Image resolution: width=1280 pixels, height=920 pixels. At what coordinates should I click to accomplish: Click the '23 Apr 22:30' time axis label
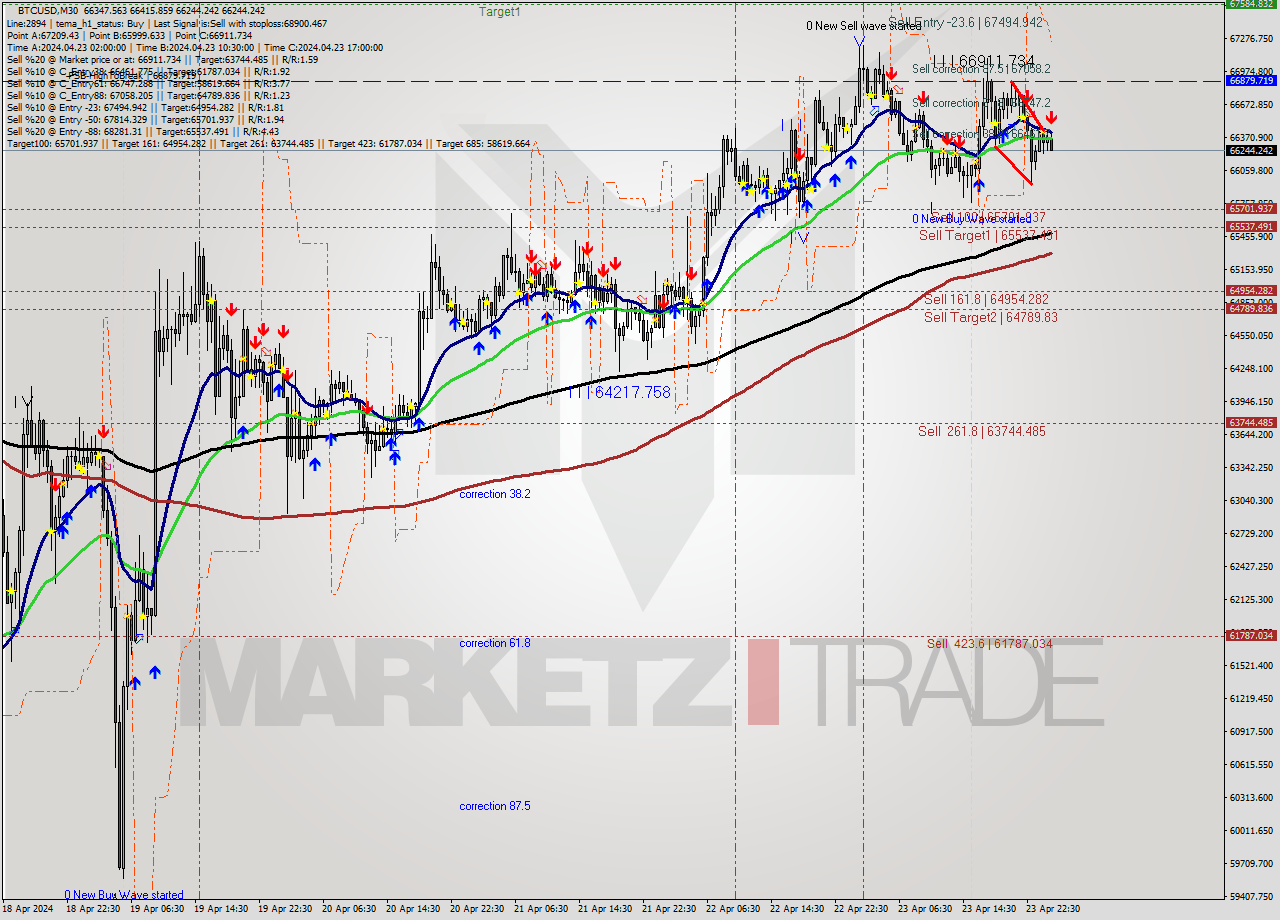(x=1053, y=909)
